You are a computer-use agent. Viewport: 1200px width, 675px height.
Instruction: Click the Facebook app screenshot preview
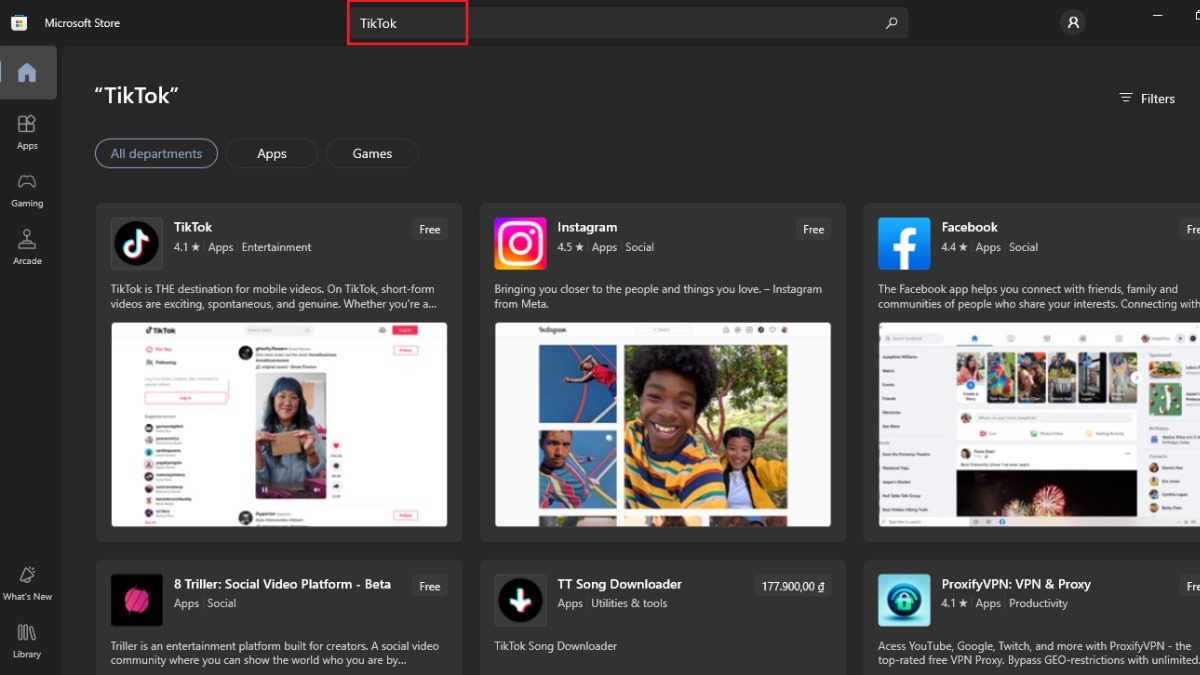coord(1039,424)
